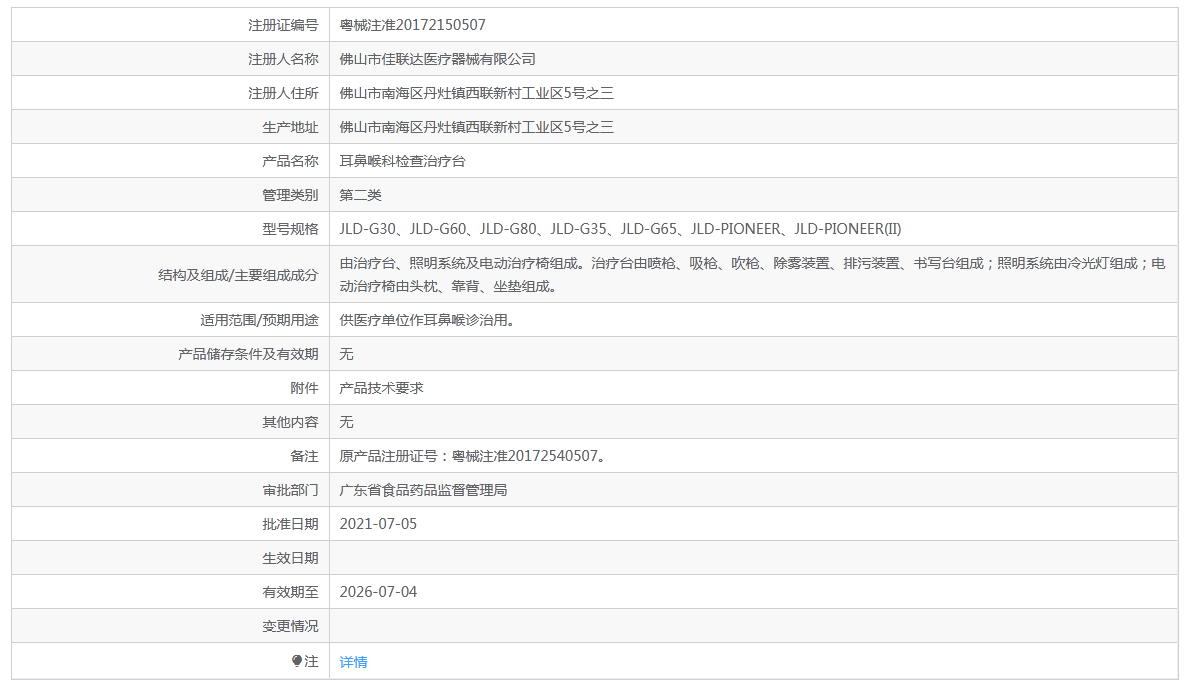The image size is (1192, 680).
Task: Click 无 in the 产品储存条件及有效期 row
Action: coord(346,354)
